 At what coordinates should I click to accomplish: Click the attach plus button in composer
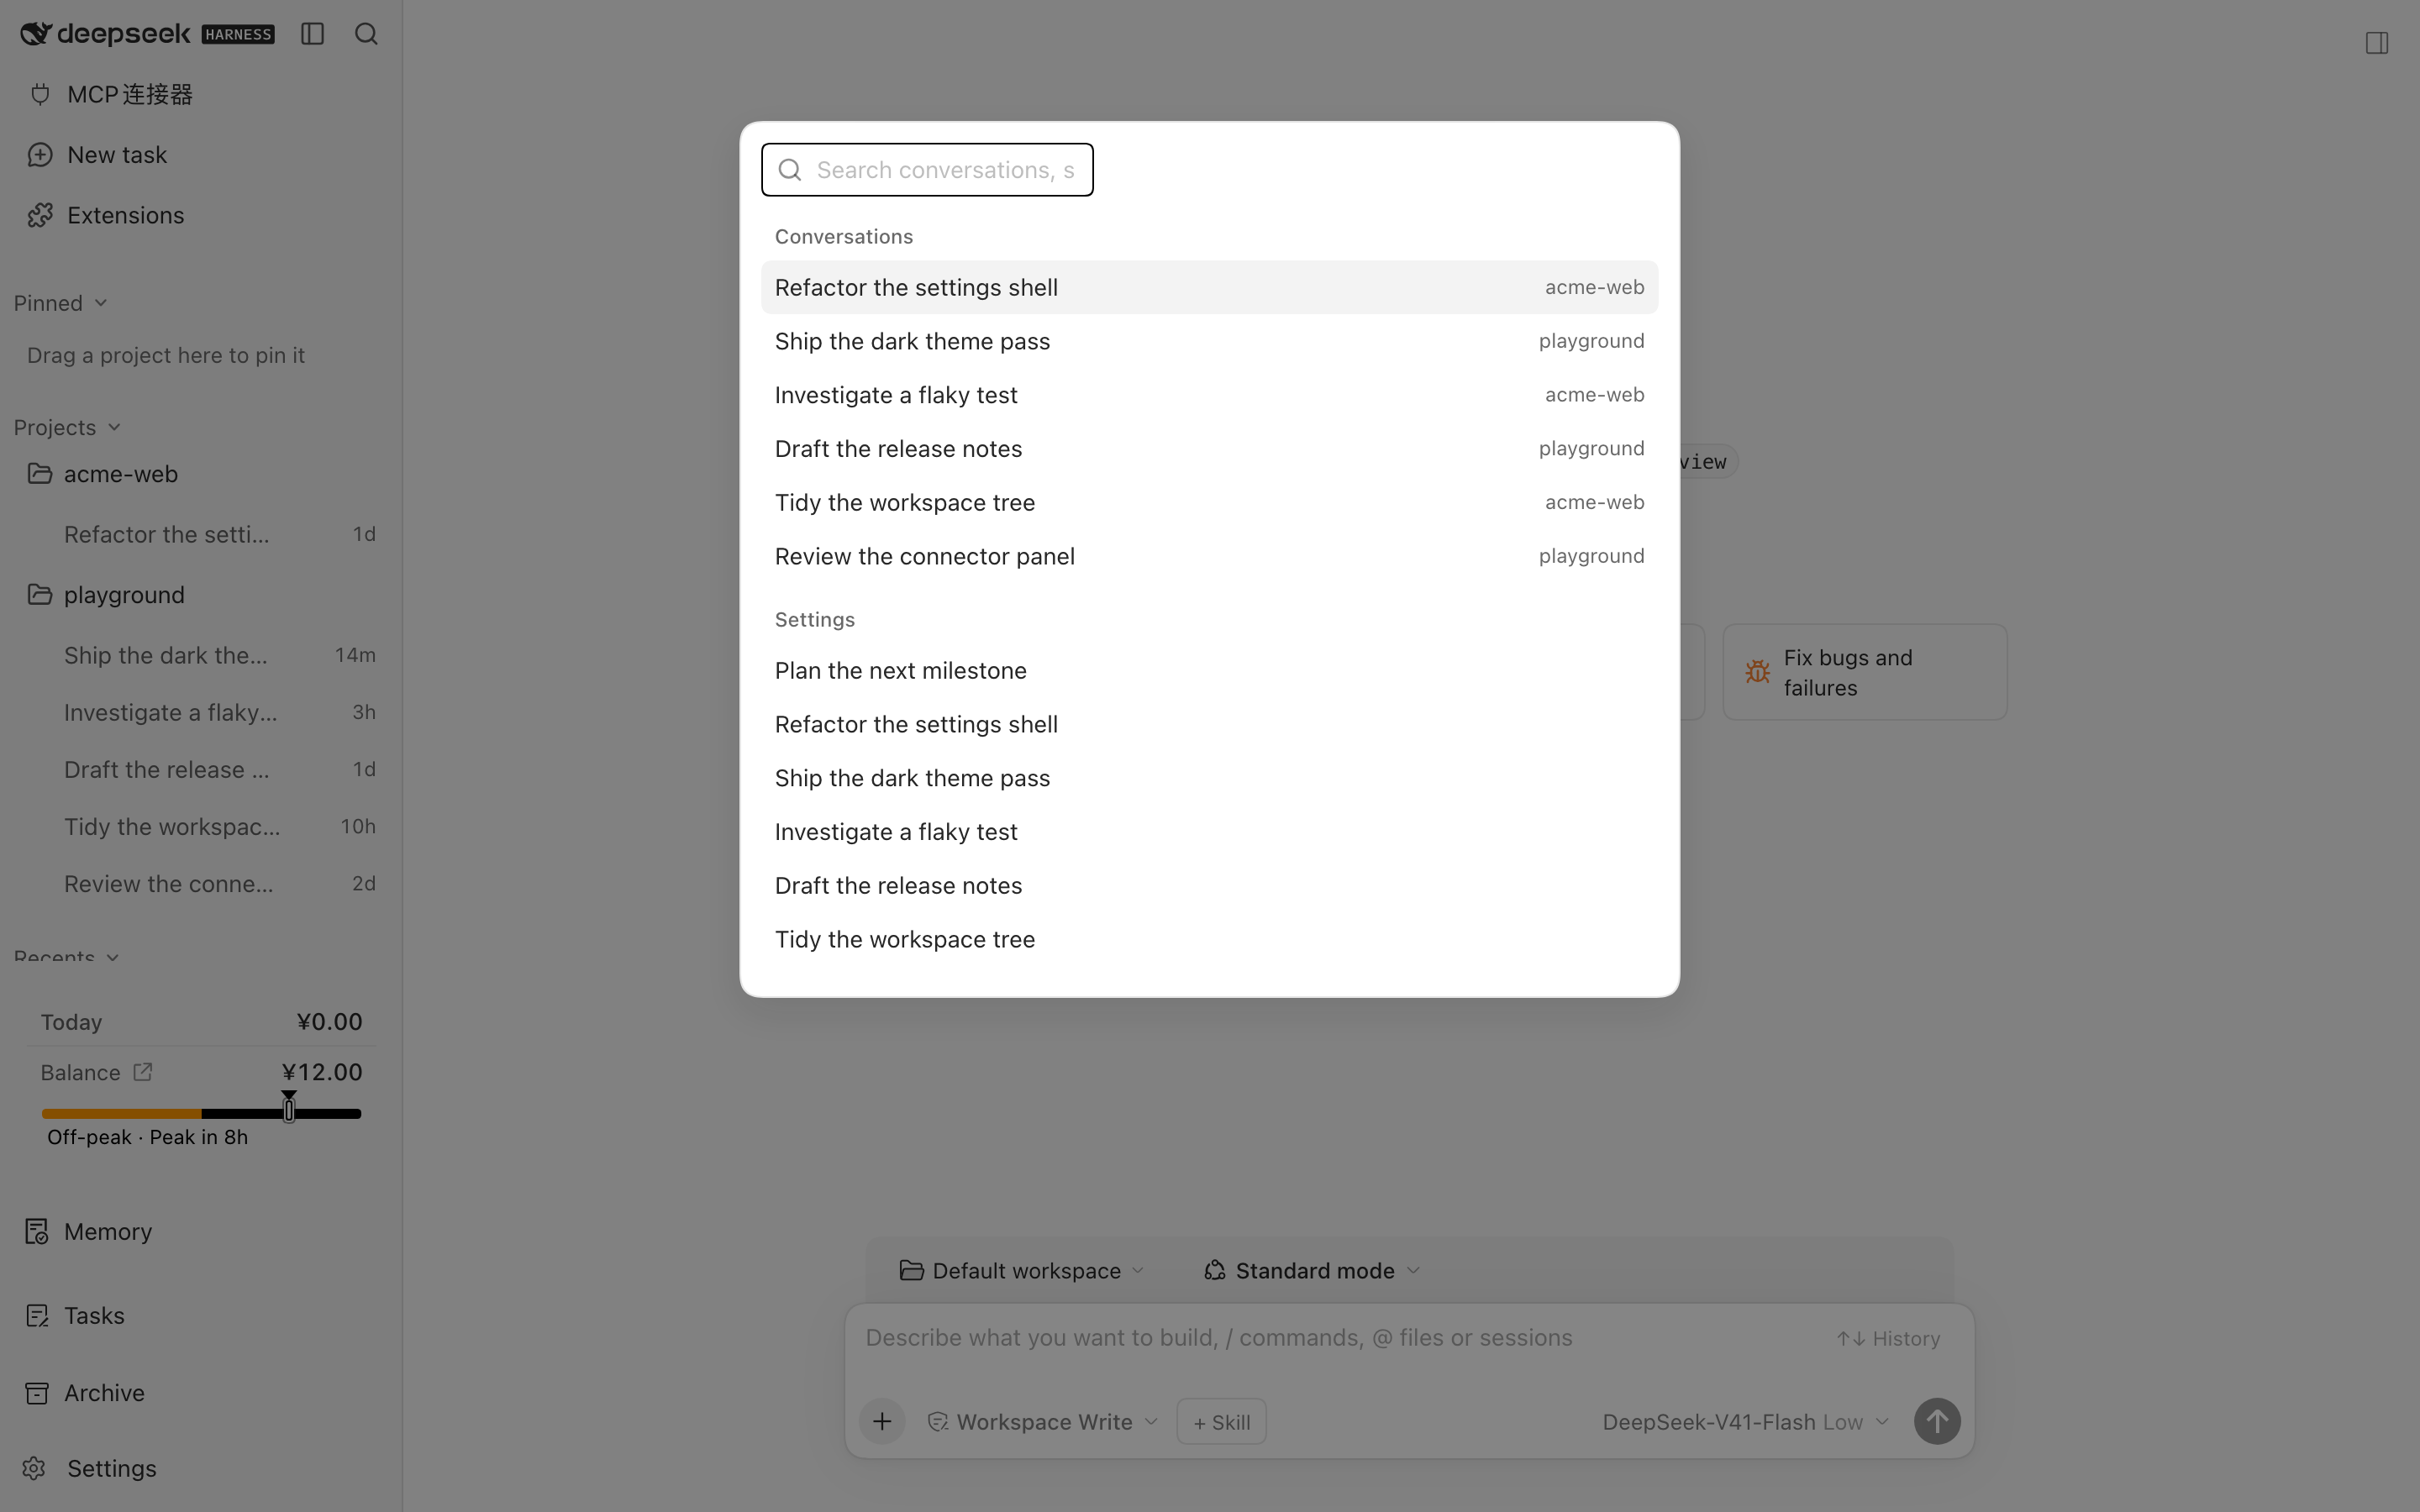click(882, 1421)
